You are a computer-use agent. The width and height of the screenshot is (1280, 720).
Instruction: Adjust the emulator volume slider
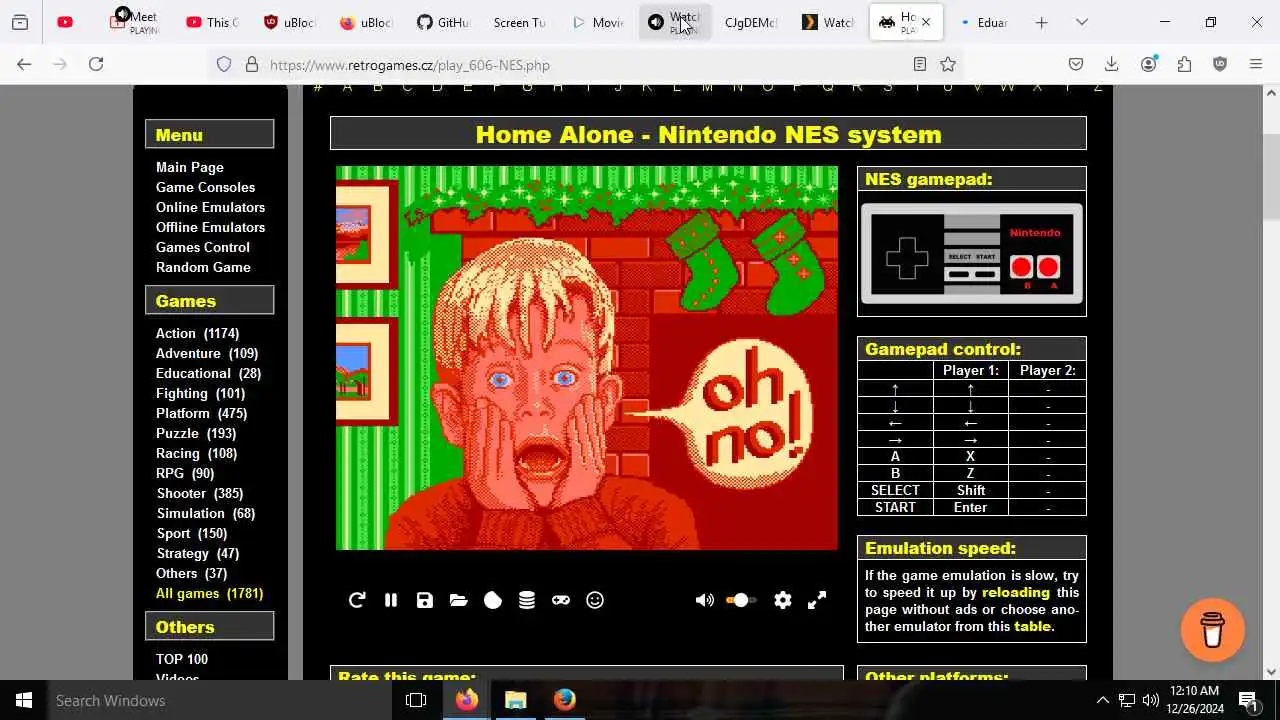tap(740, 600)
